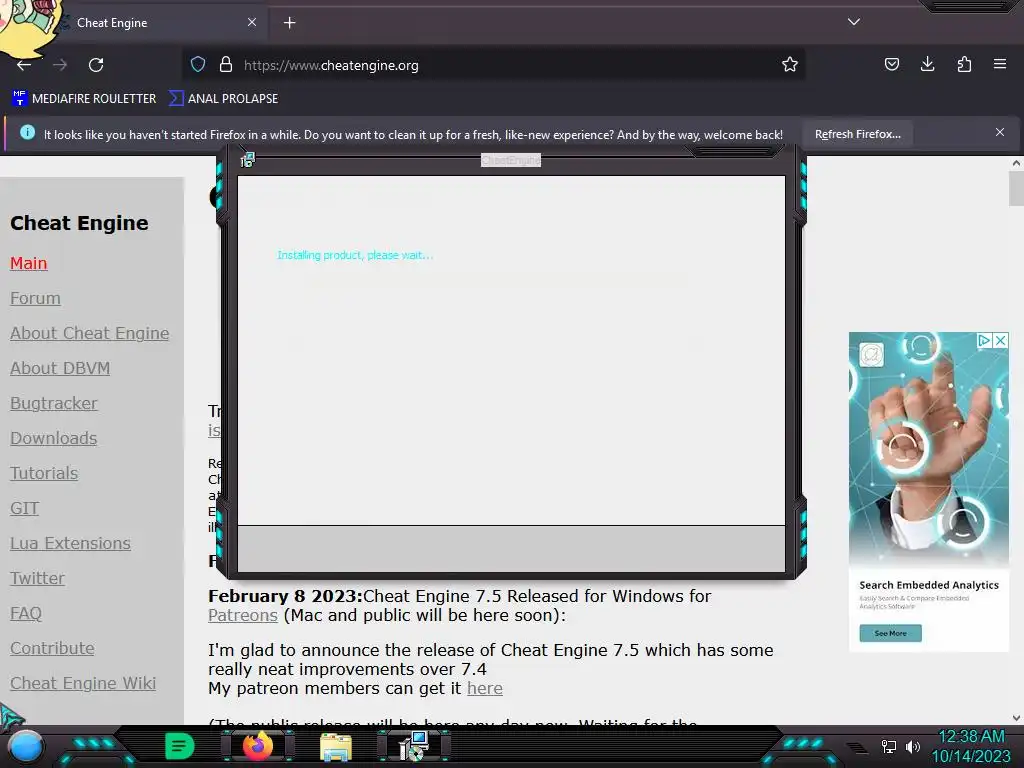Open the Search Embedded Analytics ad image
Image resolution: width=1024 pixels, height=768 pixels.
[x=929, y=449]
